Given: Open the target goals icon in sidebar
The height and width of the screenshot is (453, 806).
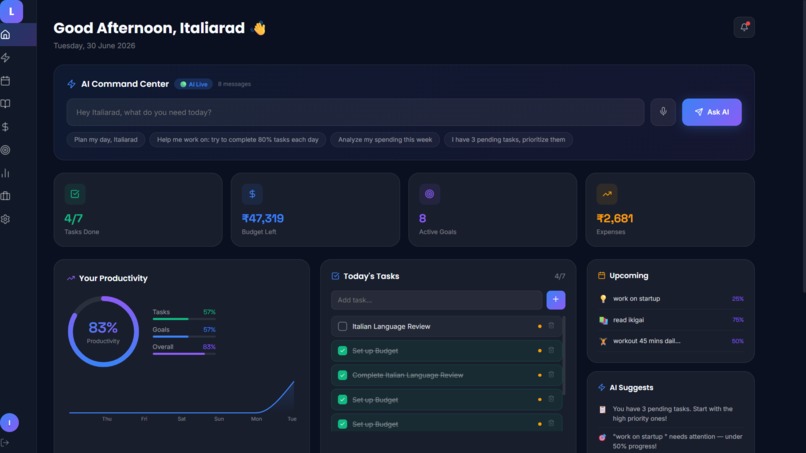Looking at the screenshot, I should click(x=6, y=150).
